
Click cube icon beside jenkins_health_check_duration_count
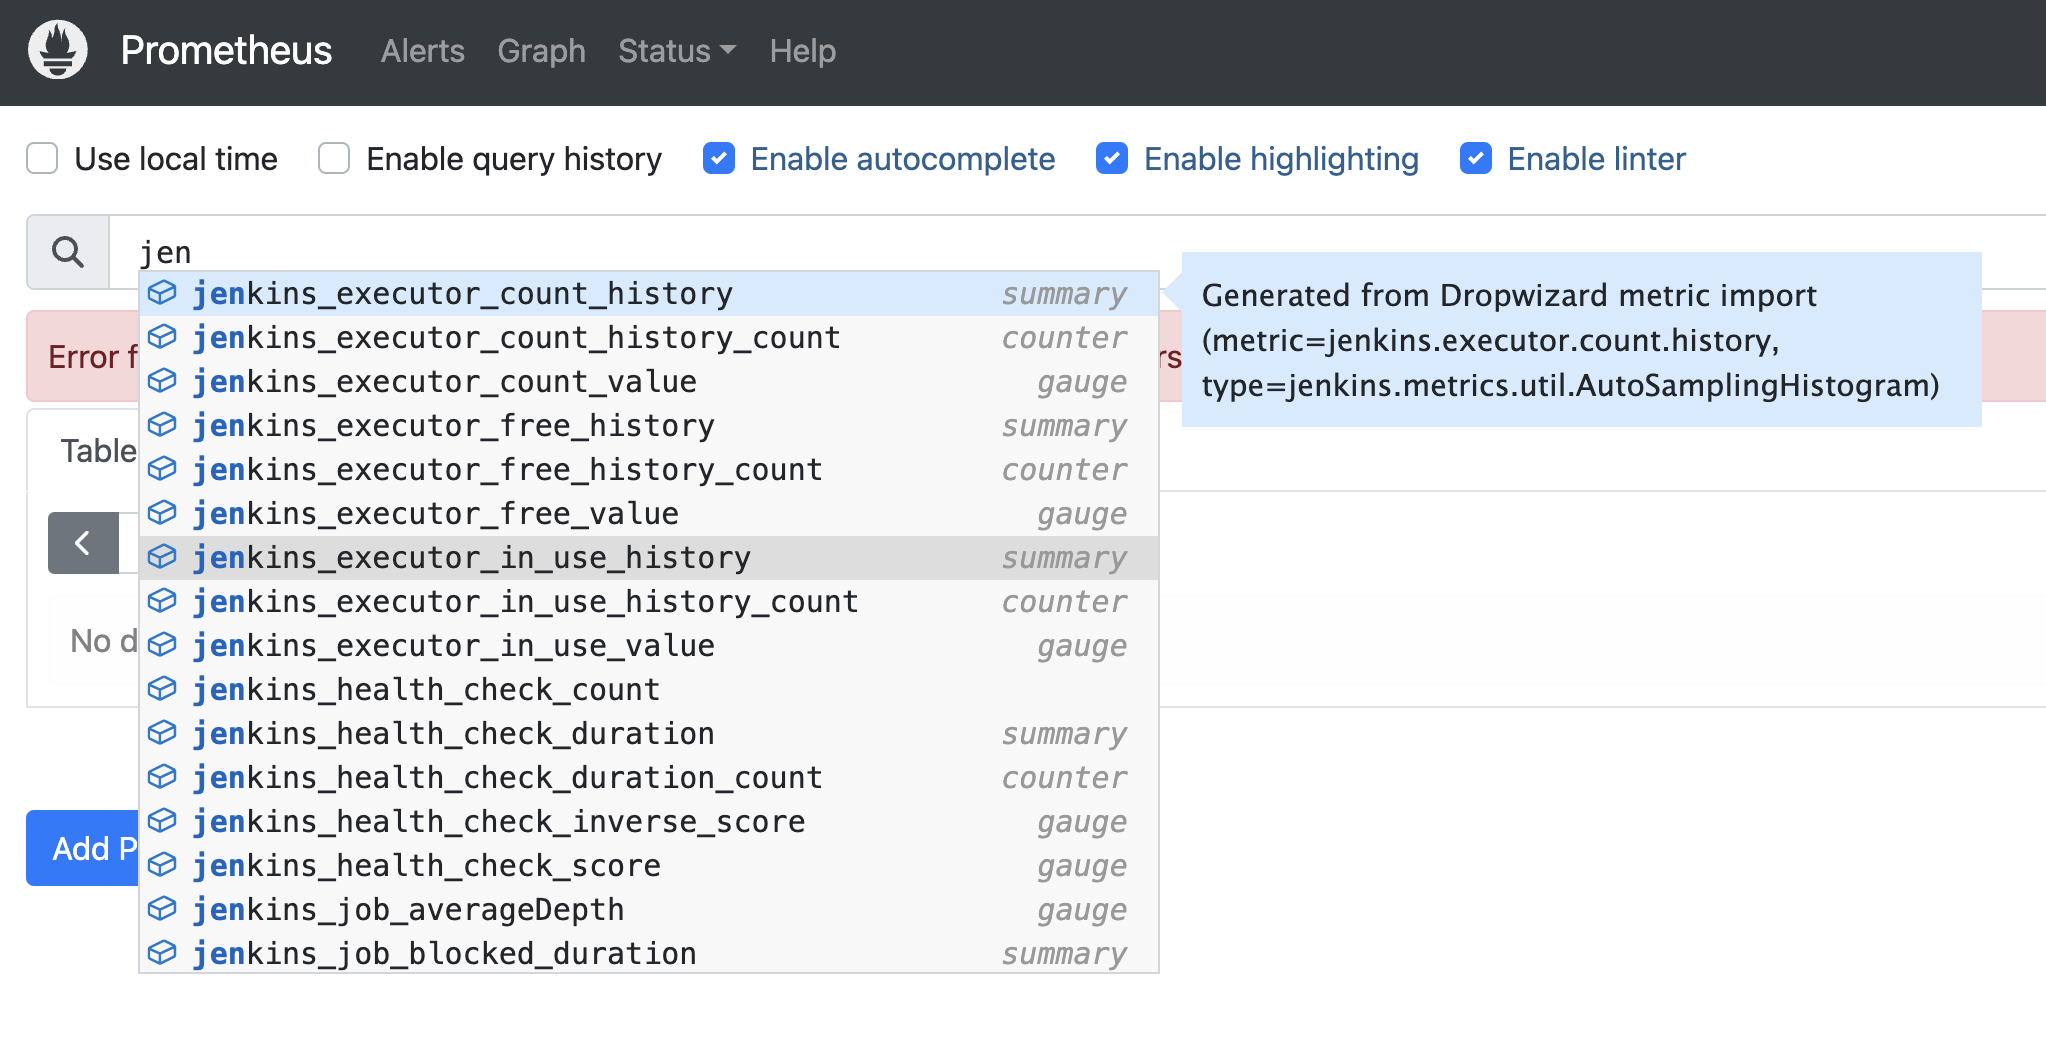162,777
